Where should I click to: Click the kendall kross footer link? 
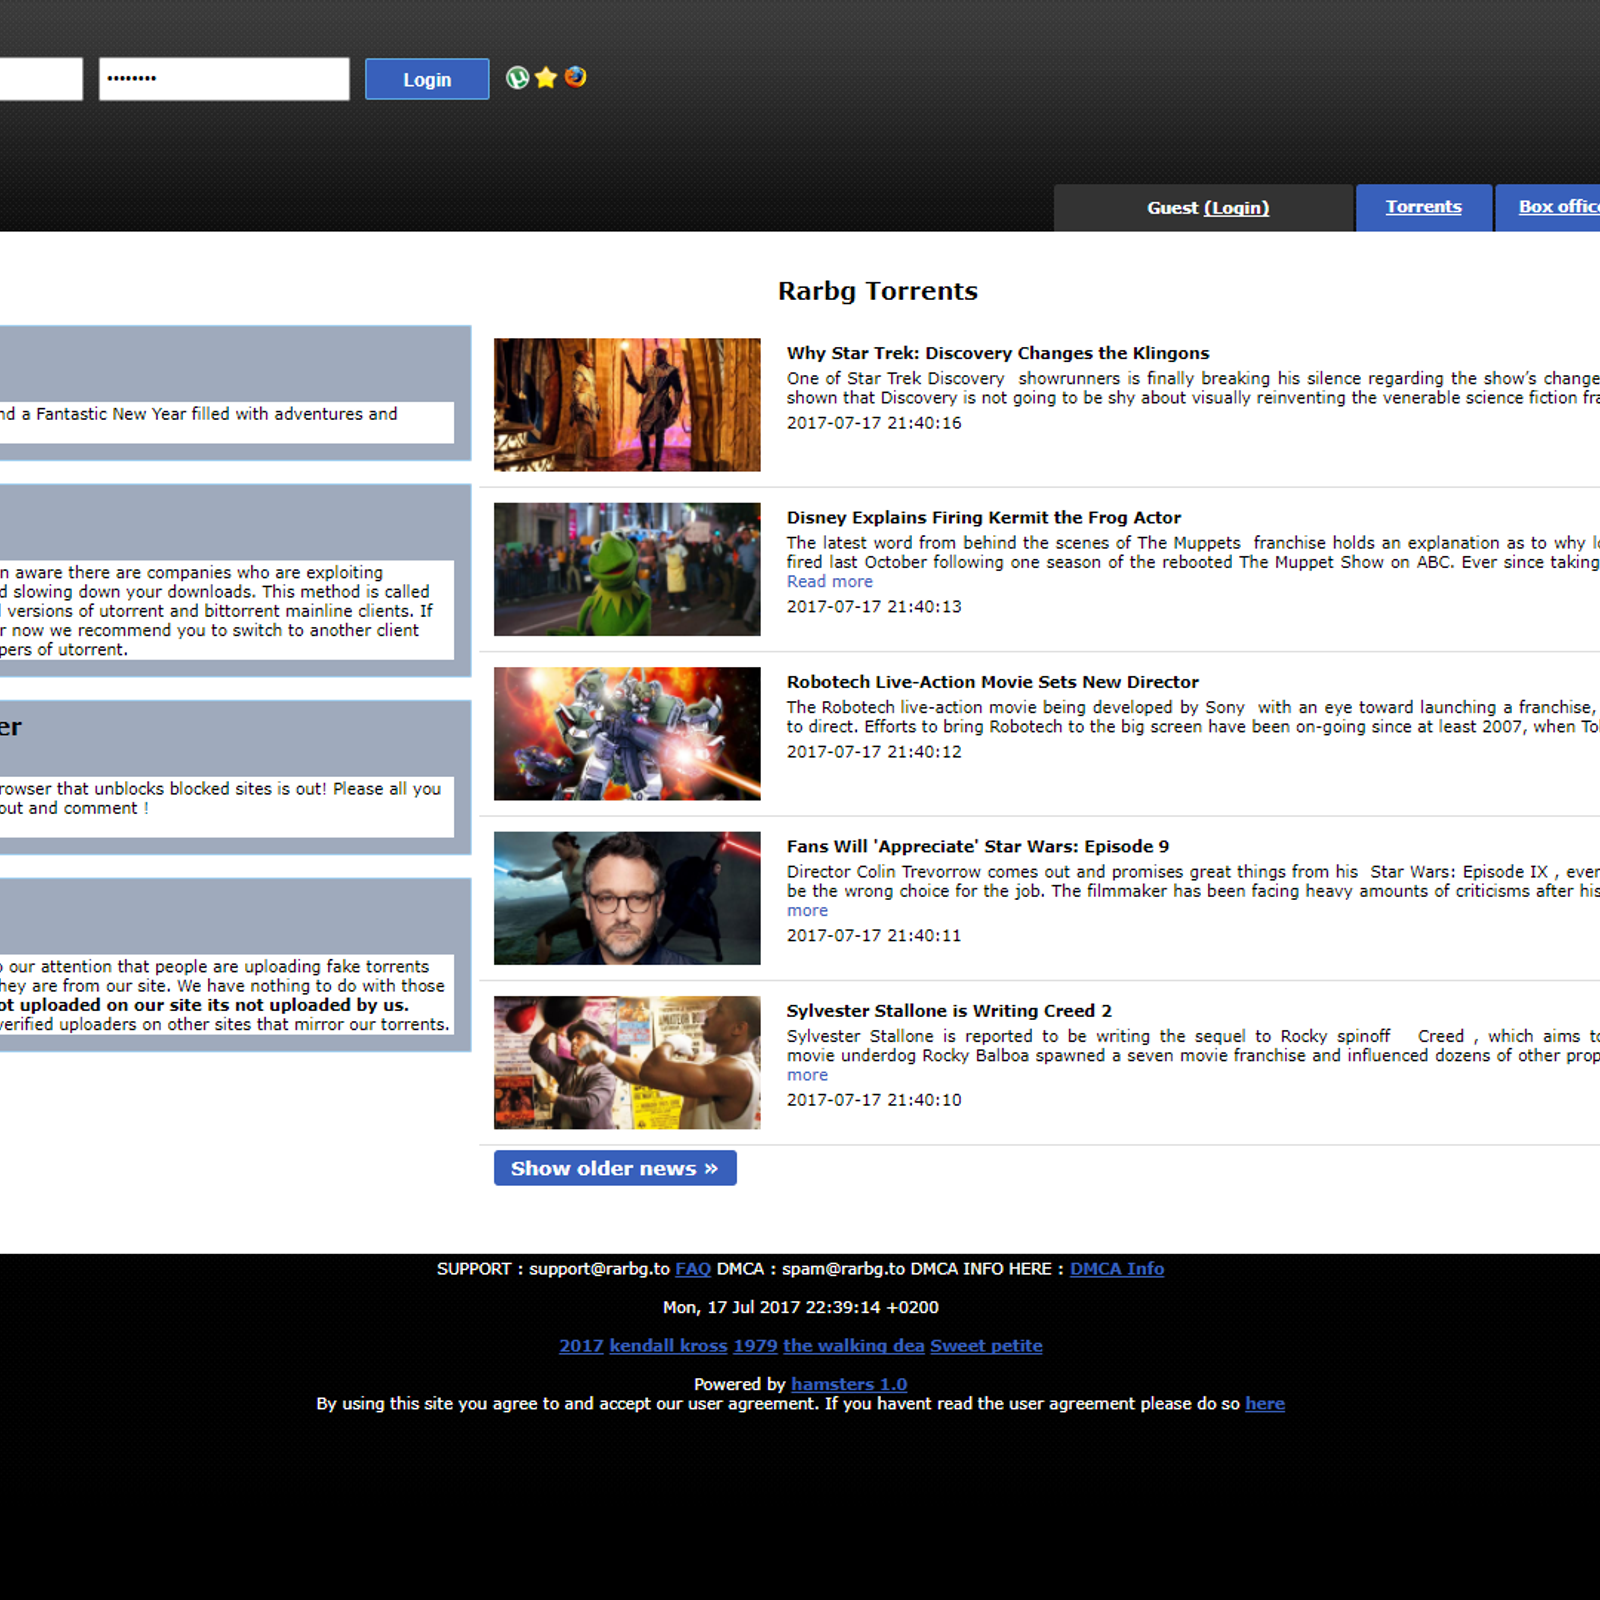point(668,1346)
